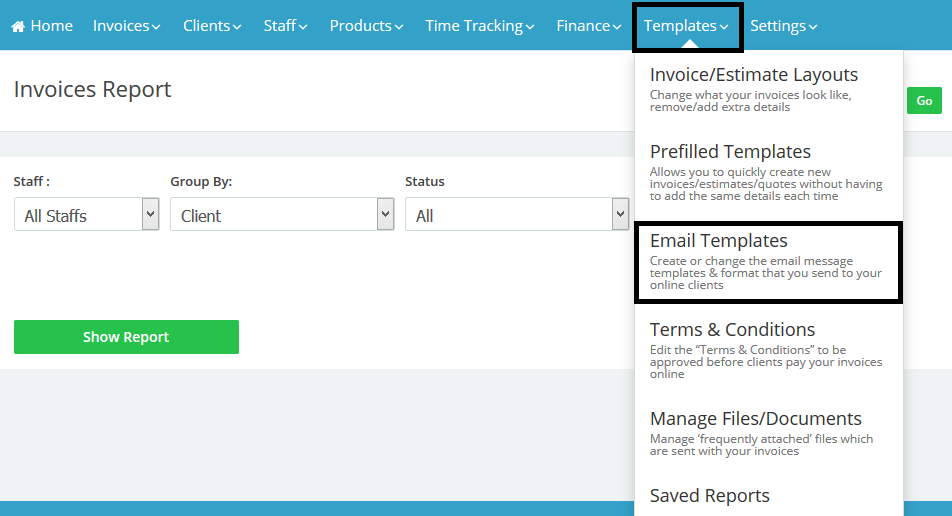The height and width of the screenshot is (516, 952).
Task: Expand the Clients dropdown menu
Action: pyautogui.click(x=211, y=26)
